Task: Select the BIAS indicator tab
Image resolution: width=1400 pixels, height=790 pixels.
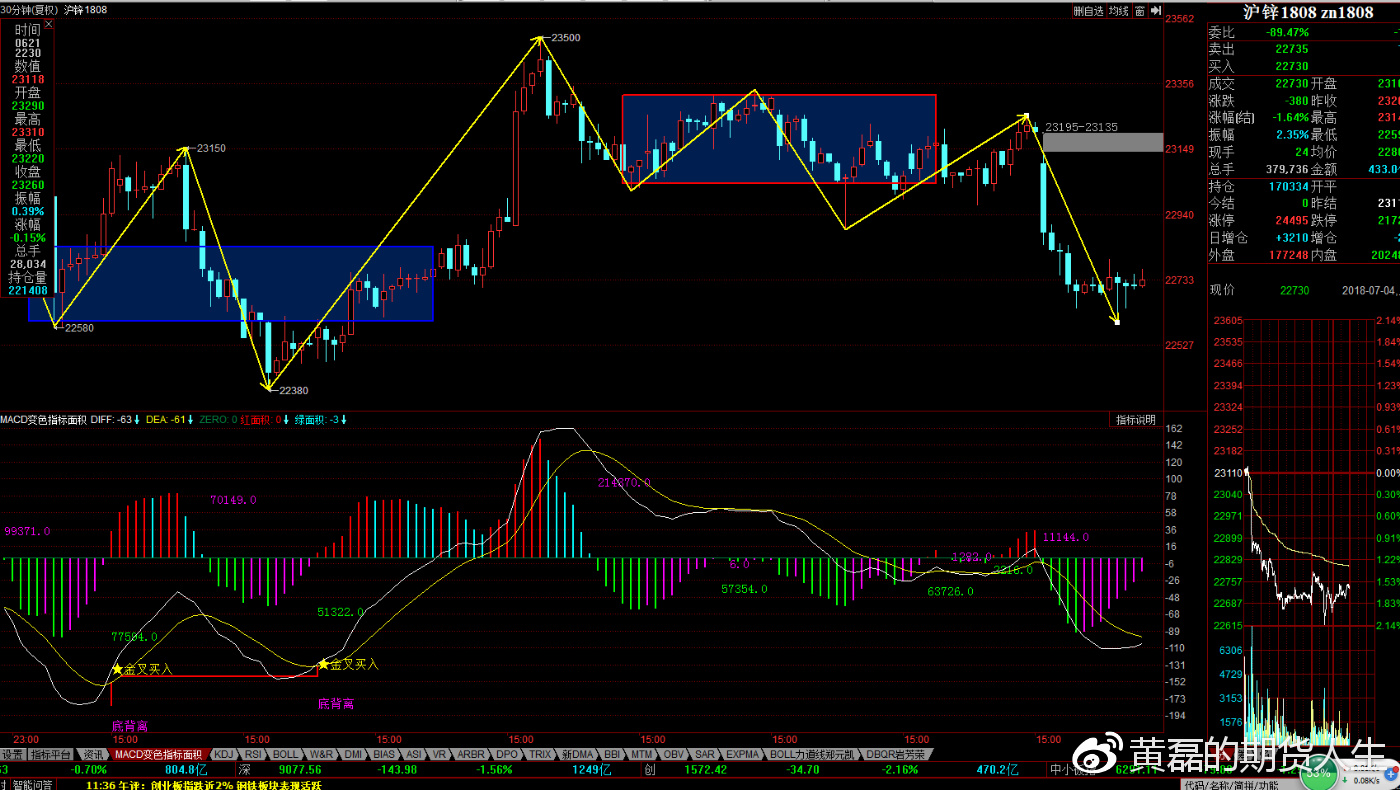Action: [384, 754]
